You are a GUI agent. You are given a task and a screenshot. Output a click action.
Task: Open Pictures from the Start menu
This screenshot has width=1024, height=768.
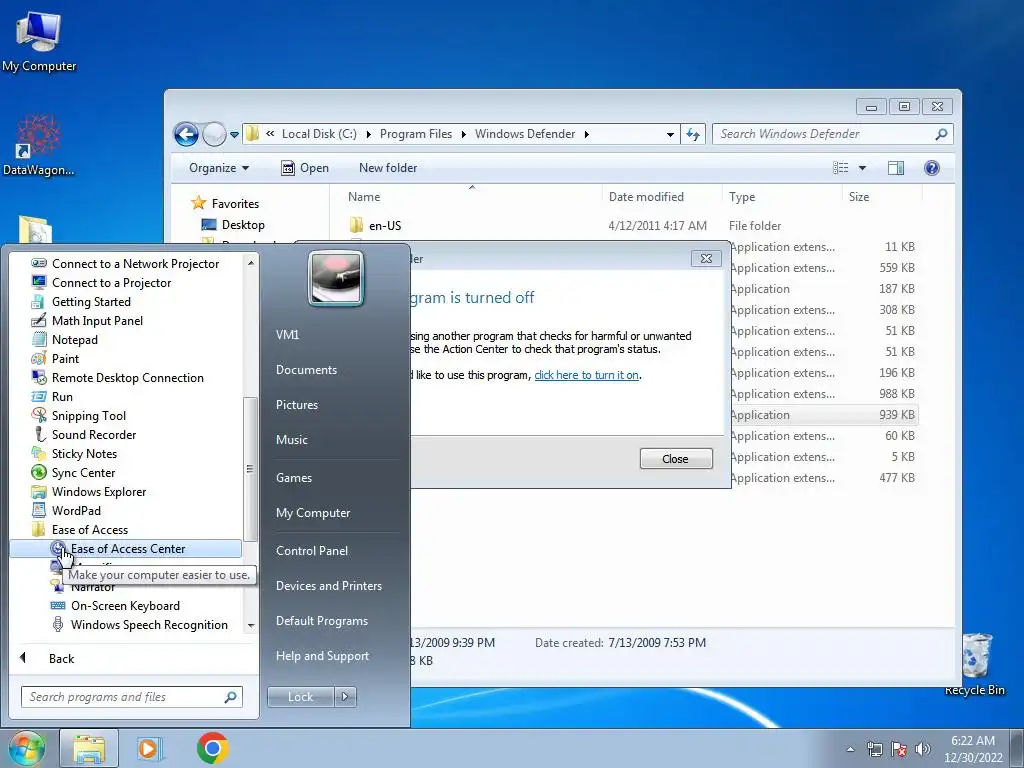(296, 405)
